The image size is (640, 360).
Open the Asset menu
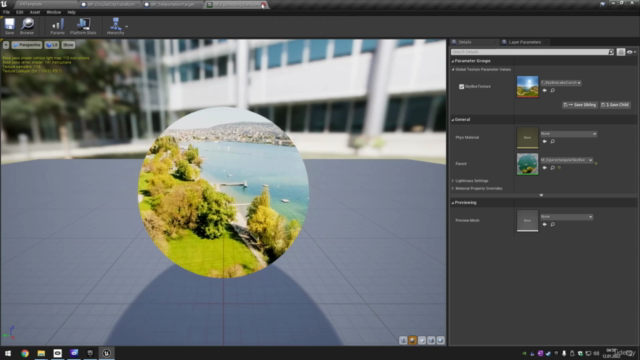(x=35, y=12)
